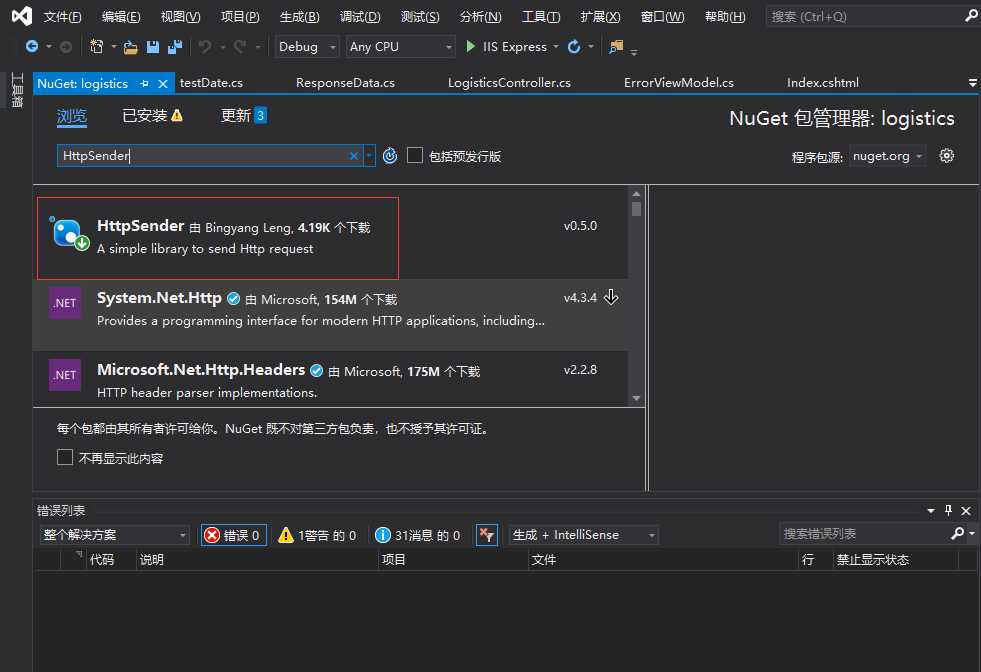Open the collapsed toolbox side panel
The image size is (981, 672).
(x=17, y=89)
